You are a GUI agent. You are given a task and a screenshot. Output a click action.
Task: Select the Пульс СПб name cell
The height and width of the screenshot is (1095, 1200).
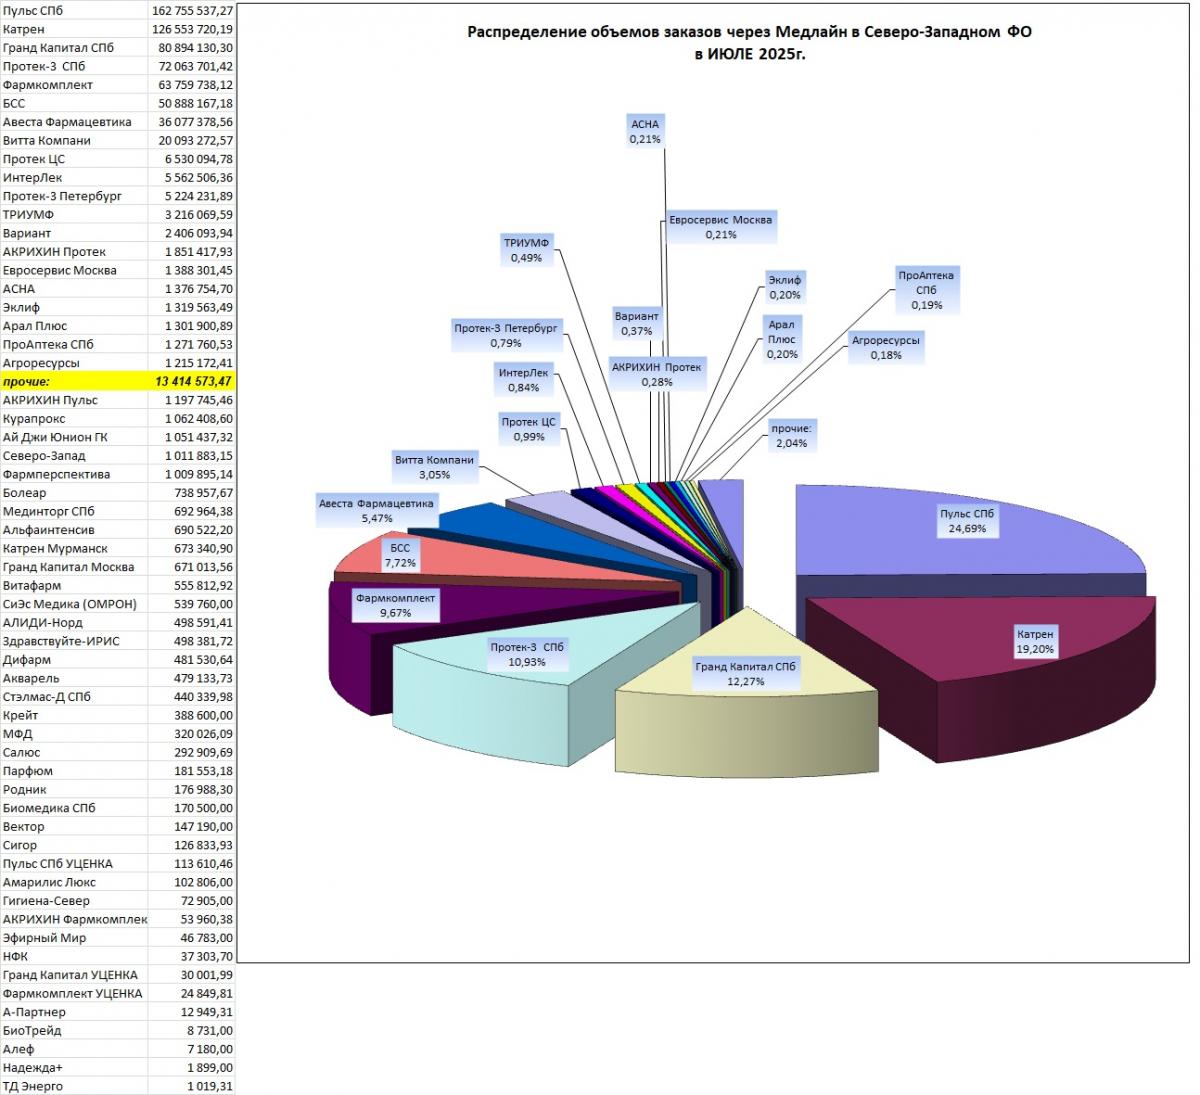[x=74, y=10]
